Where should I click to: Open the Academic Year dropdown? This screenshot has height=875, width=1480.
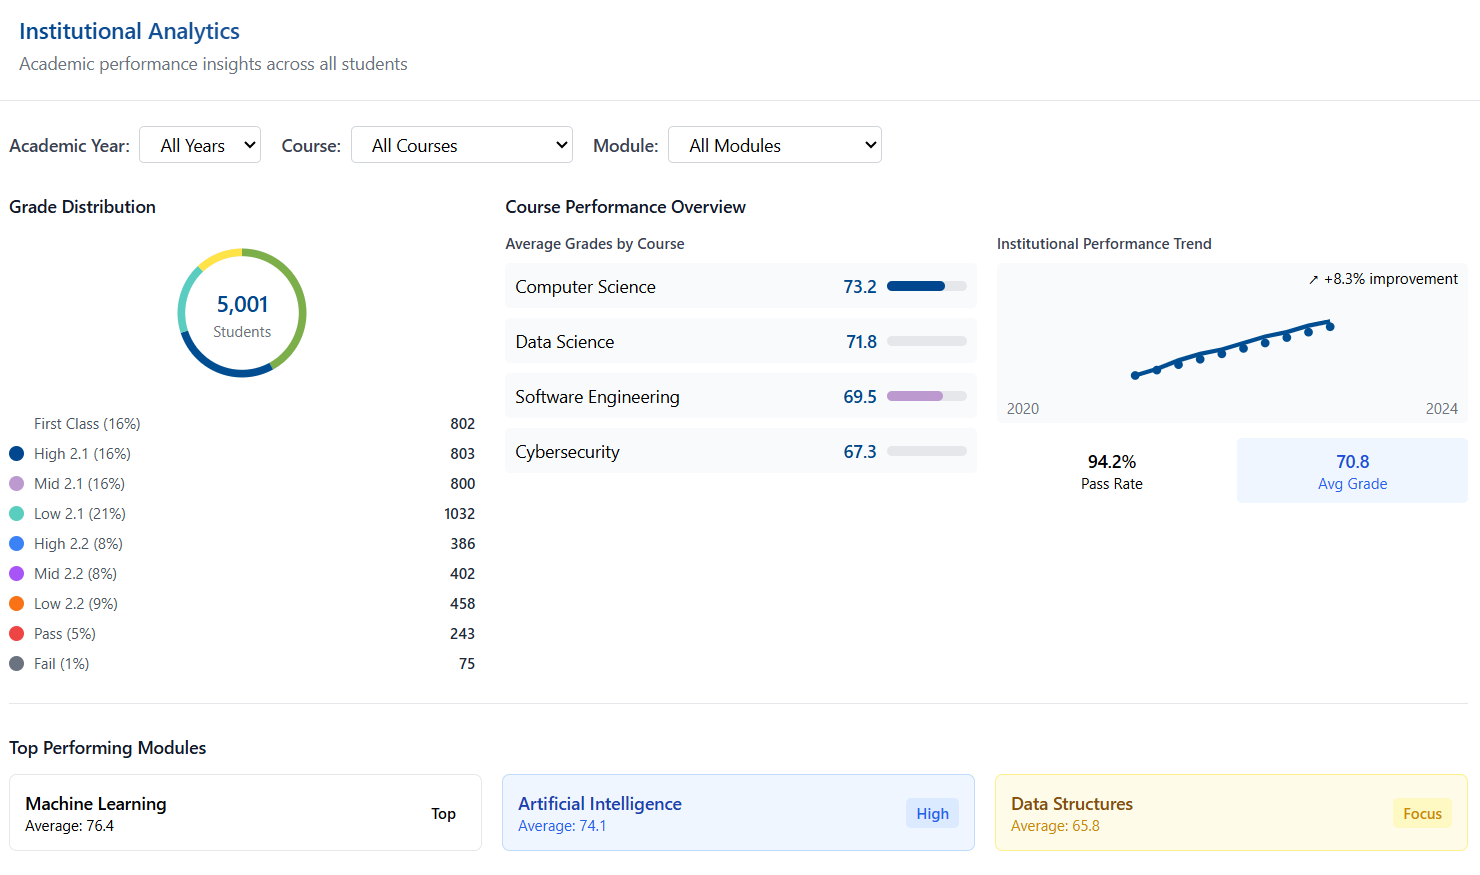tap(200, 144)
